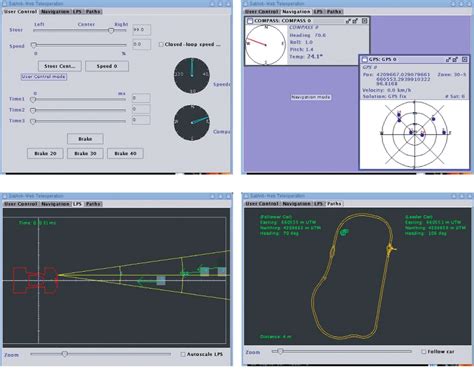Click the 'User Control mode' label
The width and height of the screenshot is (474, 387).
44,77
